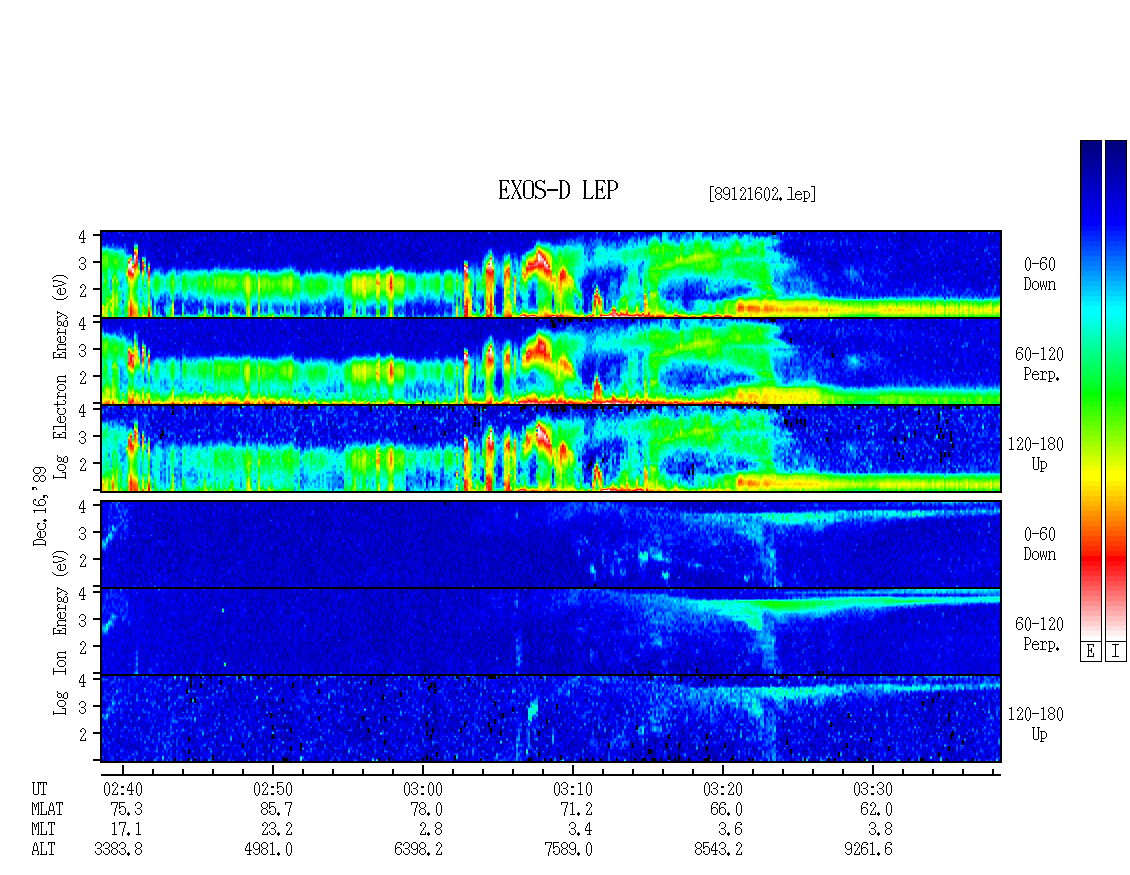Open the electron 60-120 Perp. spectrogram panel

(x=551, y=361)
